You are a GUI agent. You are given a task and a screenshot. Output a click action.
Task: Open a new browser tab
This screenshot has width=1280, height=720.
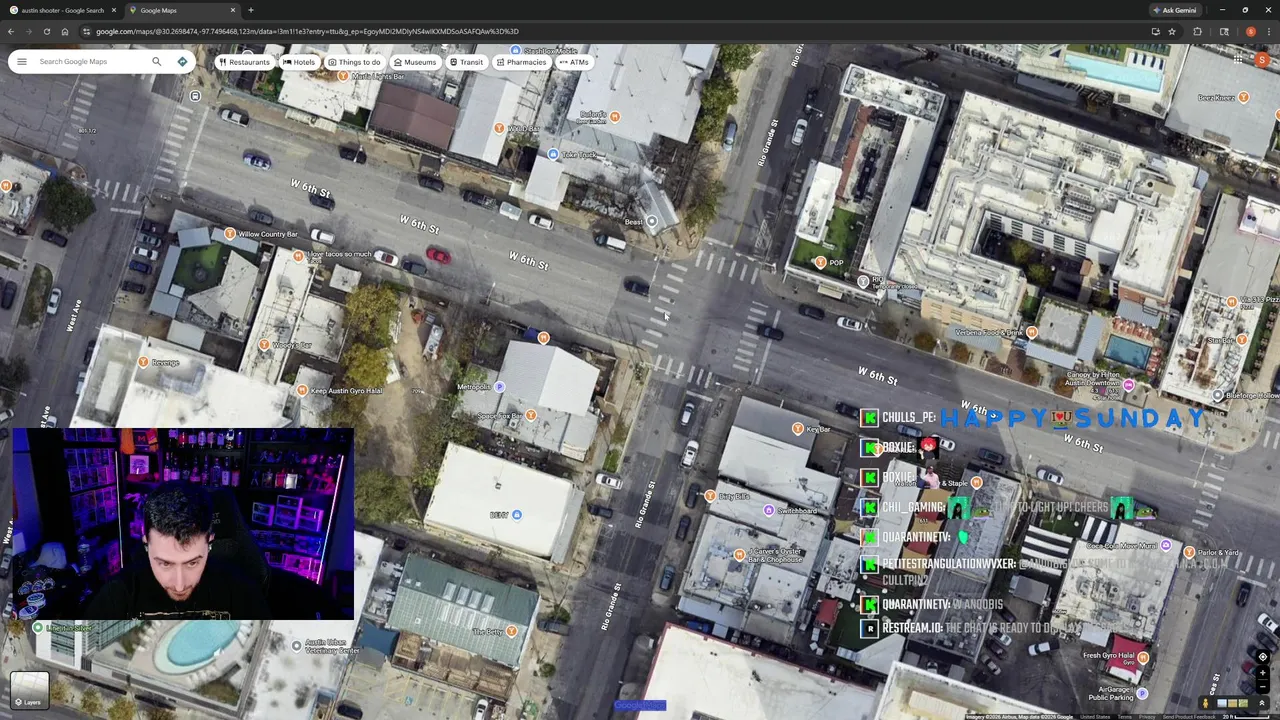[x=251, y=10]
